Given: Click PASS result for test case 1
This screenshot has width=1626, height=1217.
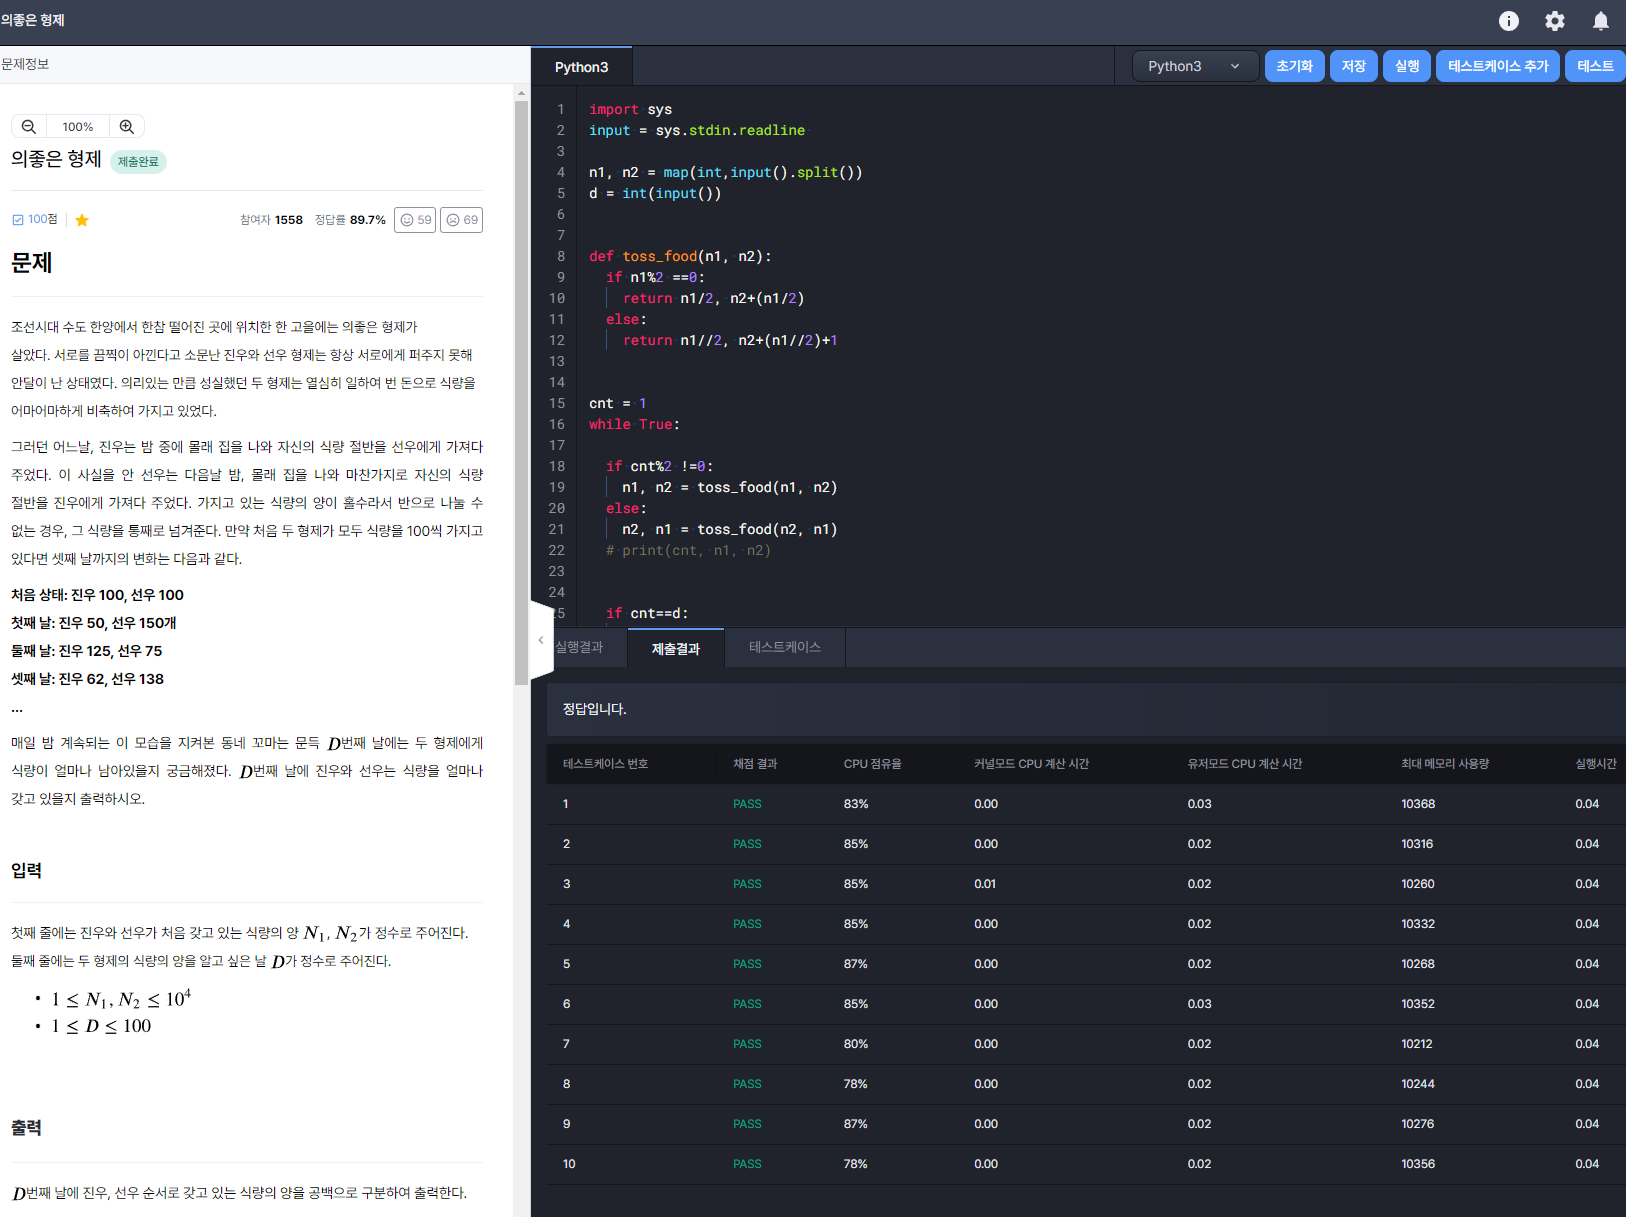Looking at the screenshot, I should pyautogui.click(x=747, y=804).
